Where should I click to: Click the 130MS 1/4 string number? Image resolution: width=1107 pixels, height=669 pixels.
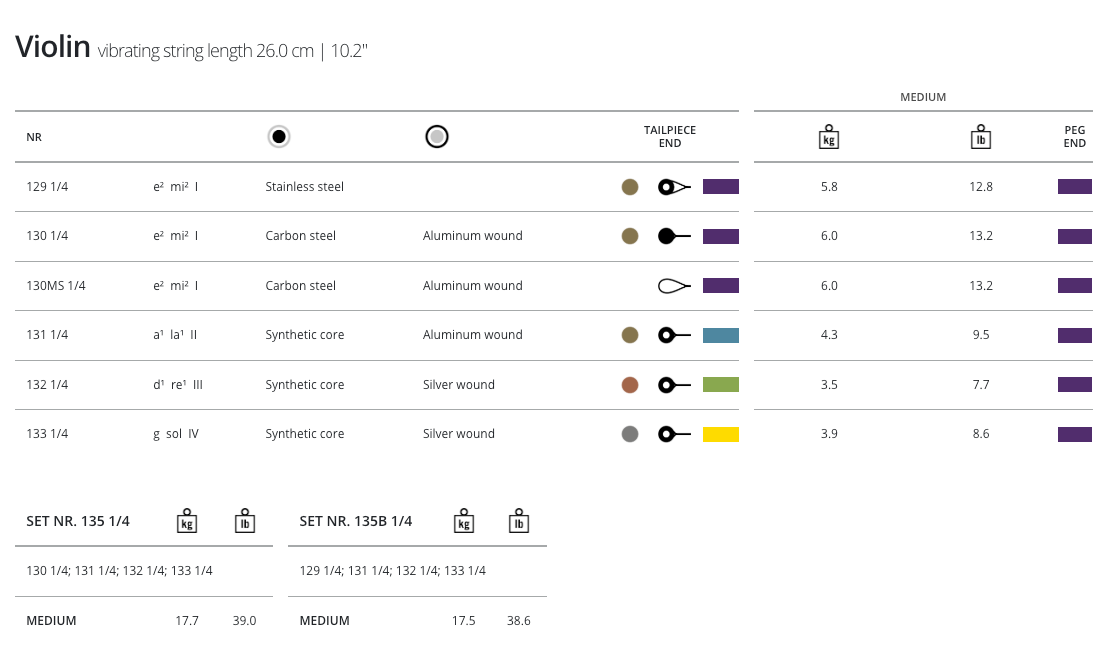click(56, 286)
